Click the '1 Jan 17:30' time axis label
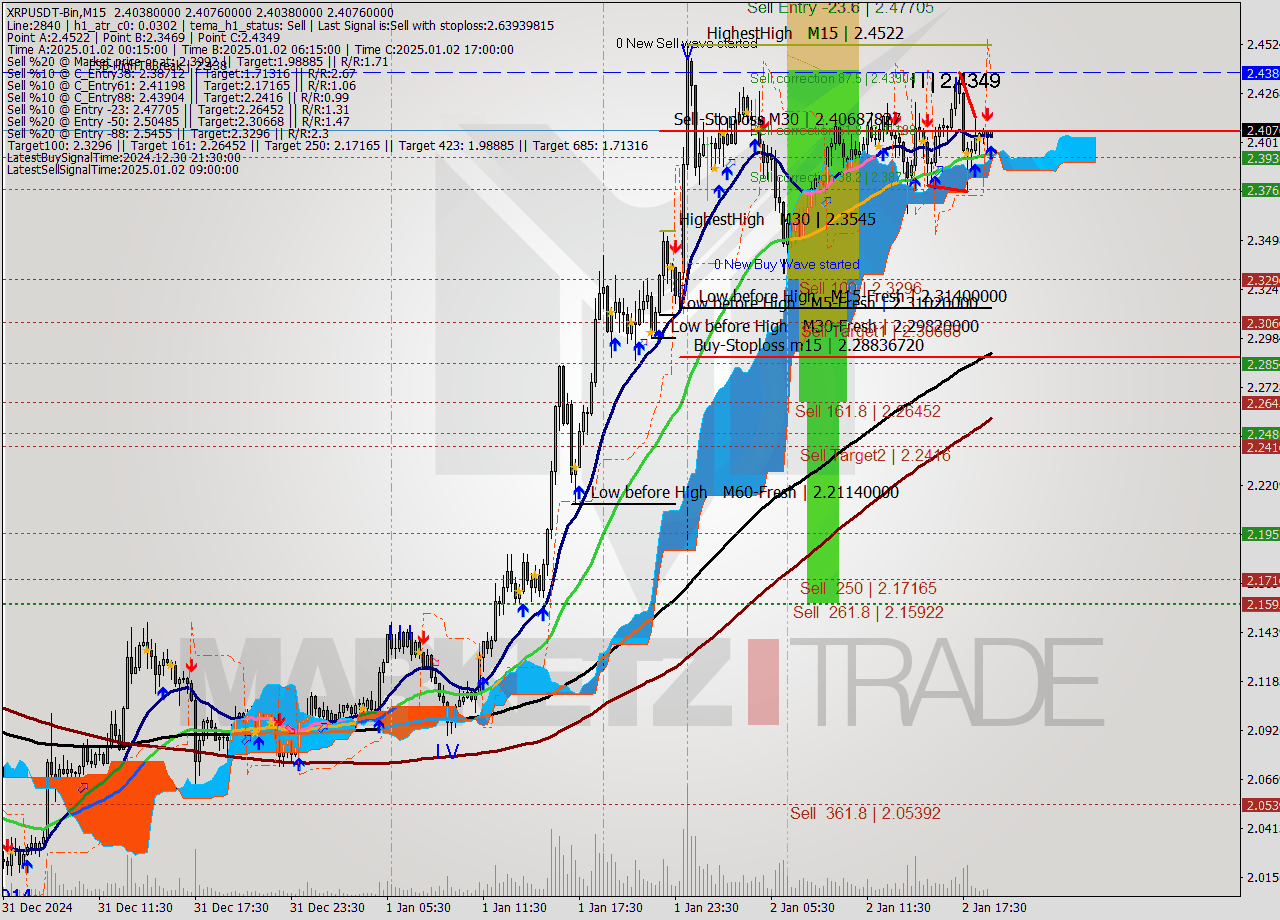Screen dimensions: 1280x920 [610, 908]
